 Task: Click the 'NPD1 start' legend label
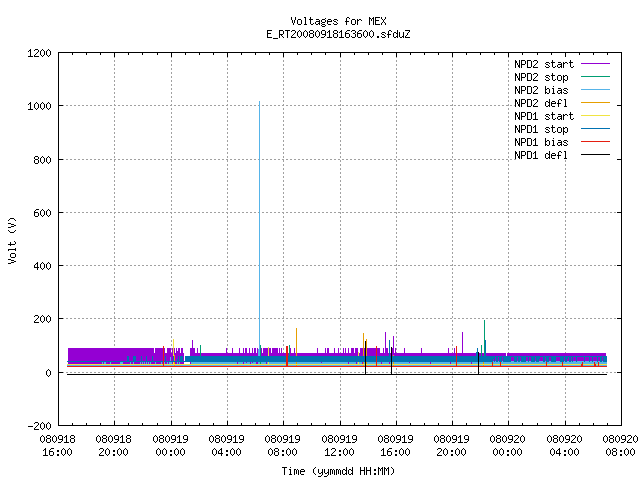pyautogui.click(x=544, y=116)
